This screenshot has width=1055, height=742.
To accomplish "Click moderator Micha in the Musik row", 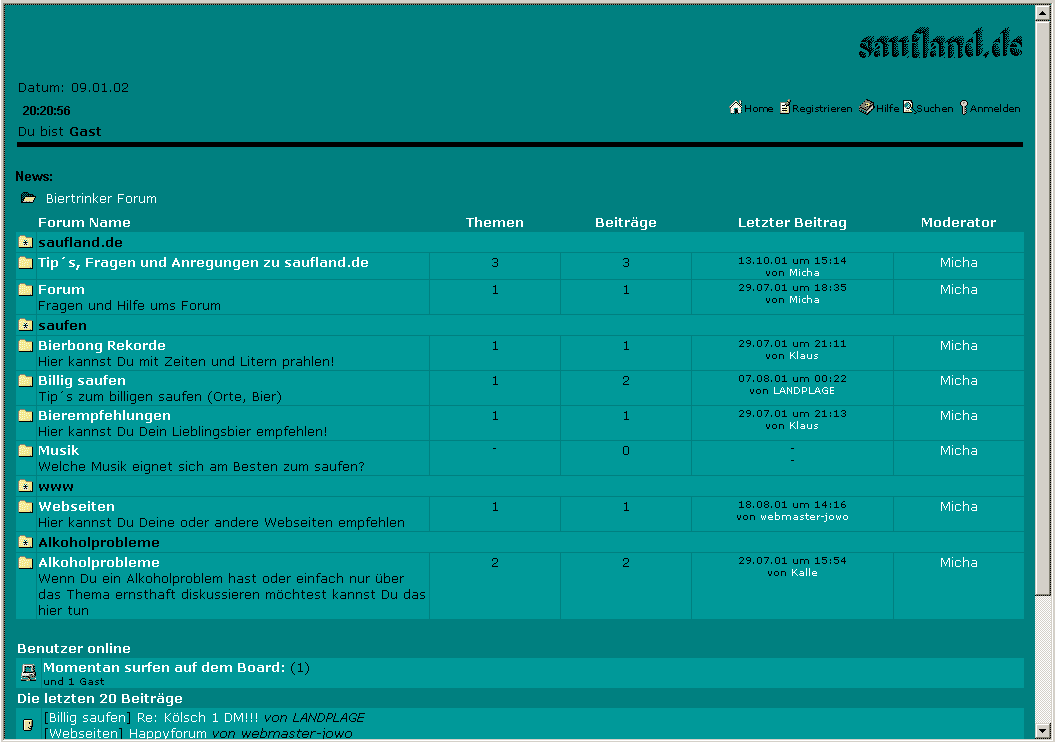I will pyautogui.click(x=958, y=450).
